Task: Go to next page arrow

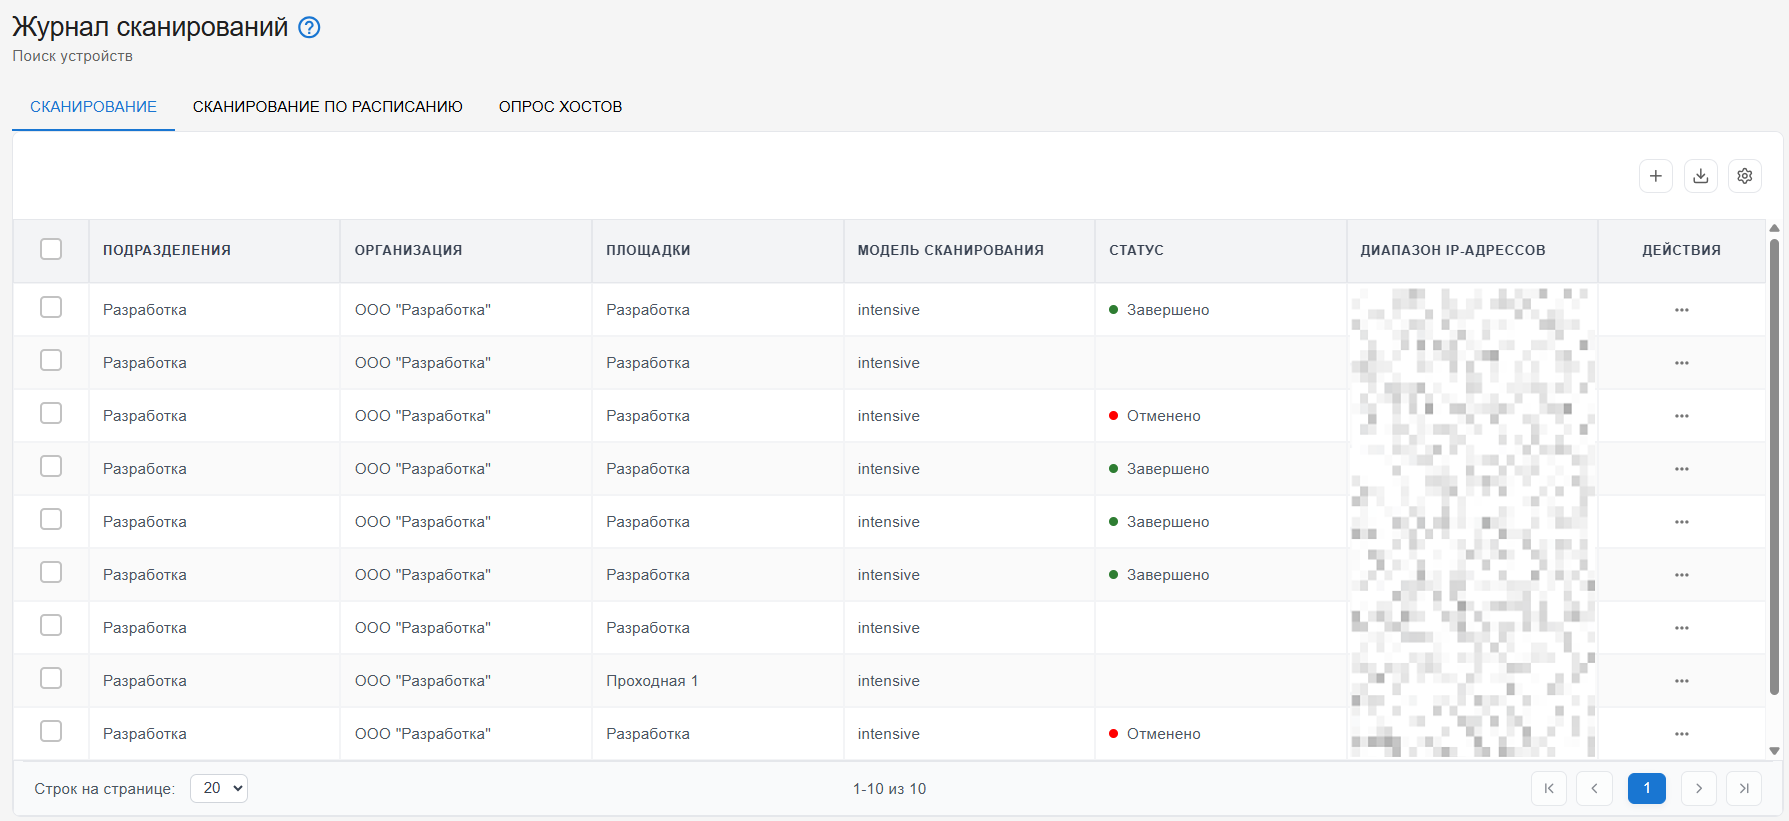Action: point(1699,789)
